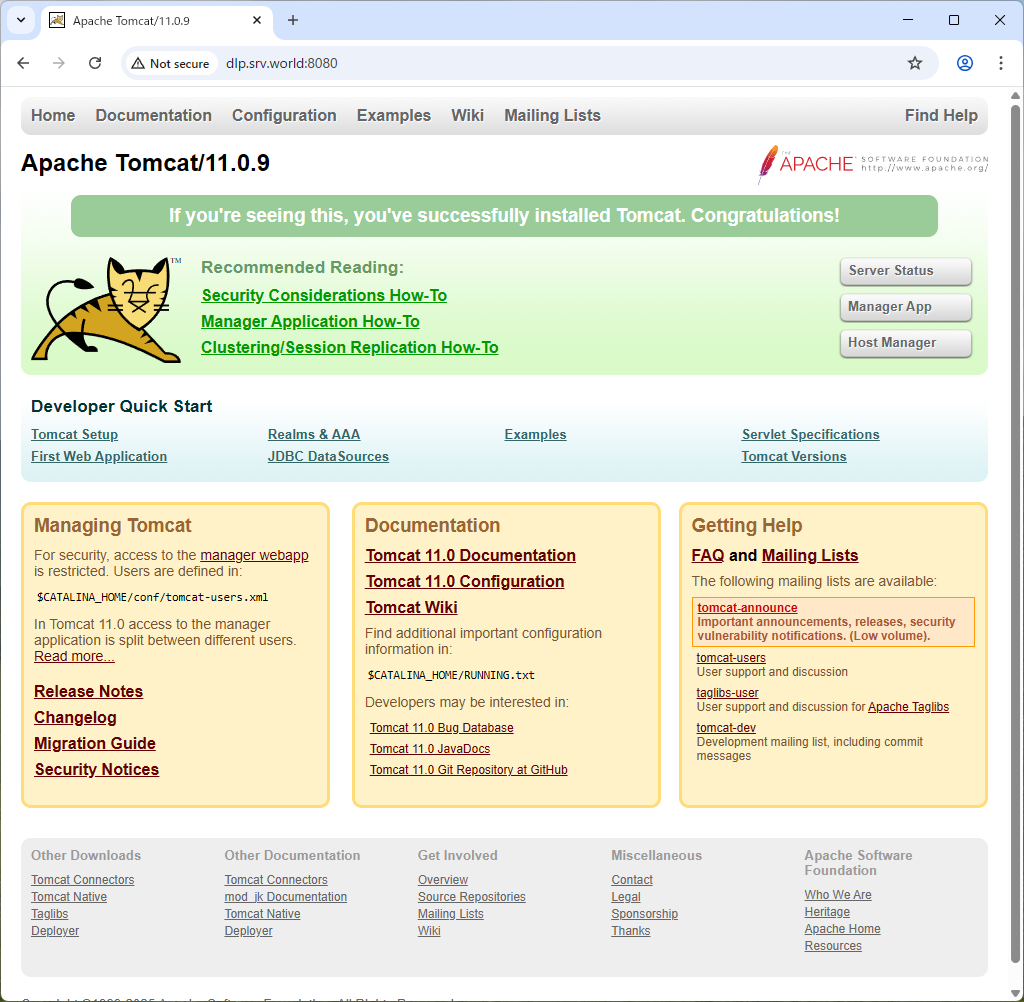The width and height of the screenshot is (1024, 1002).
Task: Open the tab search dropdown arrow
Action: click(20, 20)
